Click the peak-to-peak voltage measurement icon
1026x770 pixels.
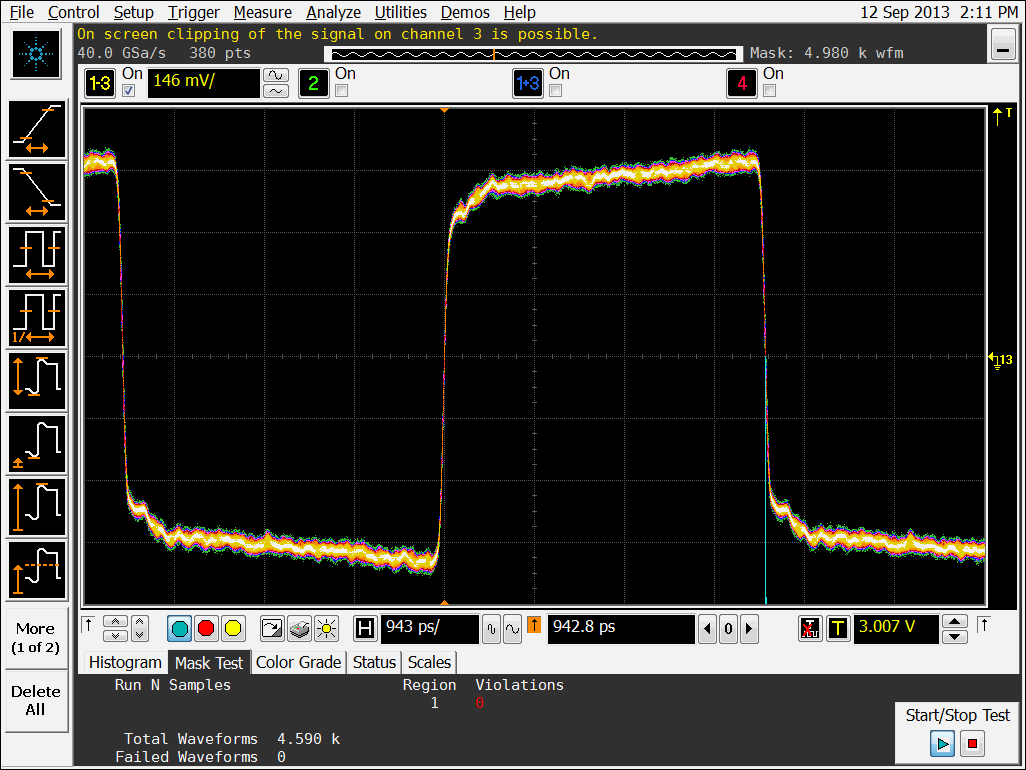pos(37,381)
